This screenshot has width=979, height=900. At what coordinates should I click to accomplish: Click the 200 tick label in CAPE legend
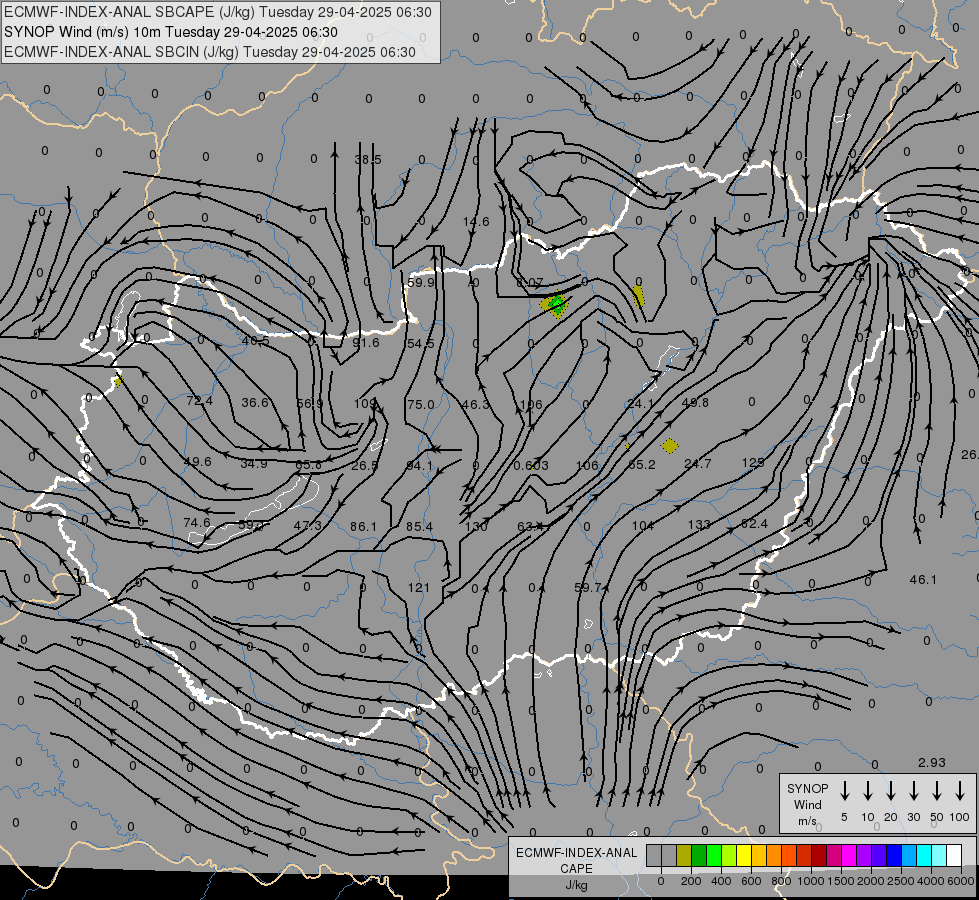click(691, 881)
